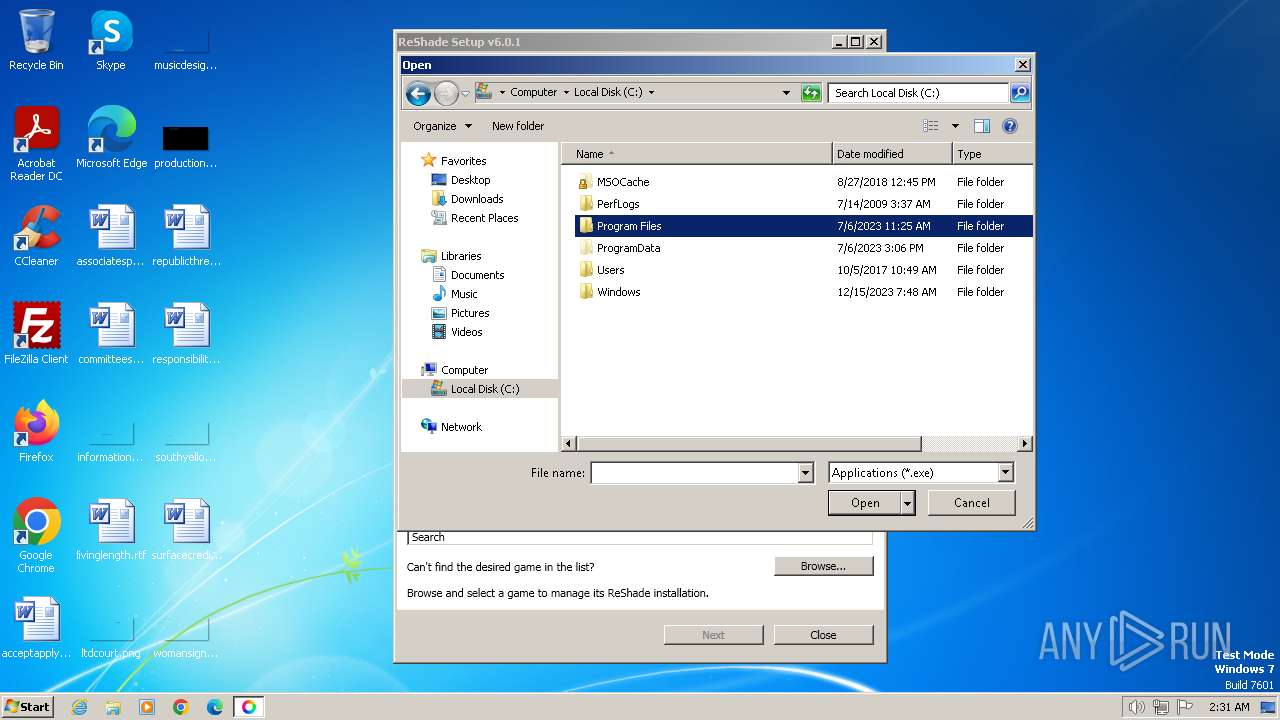Open the livinglength.rtf document

(x=111, y=530)
